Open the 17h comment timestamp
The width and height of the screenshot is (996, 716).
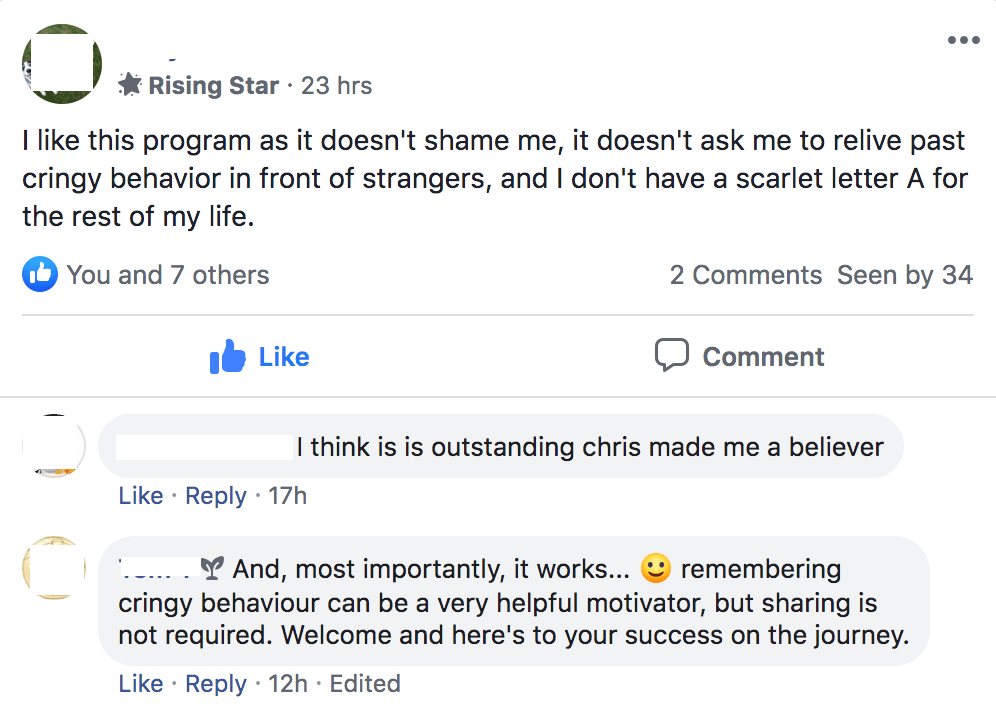pos(287,496)
